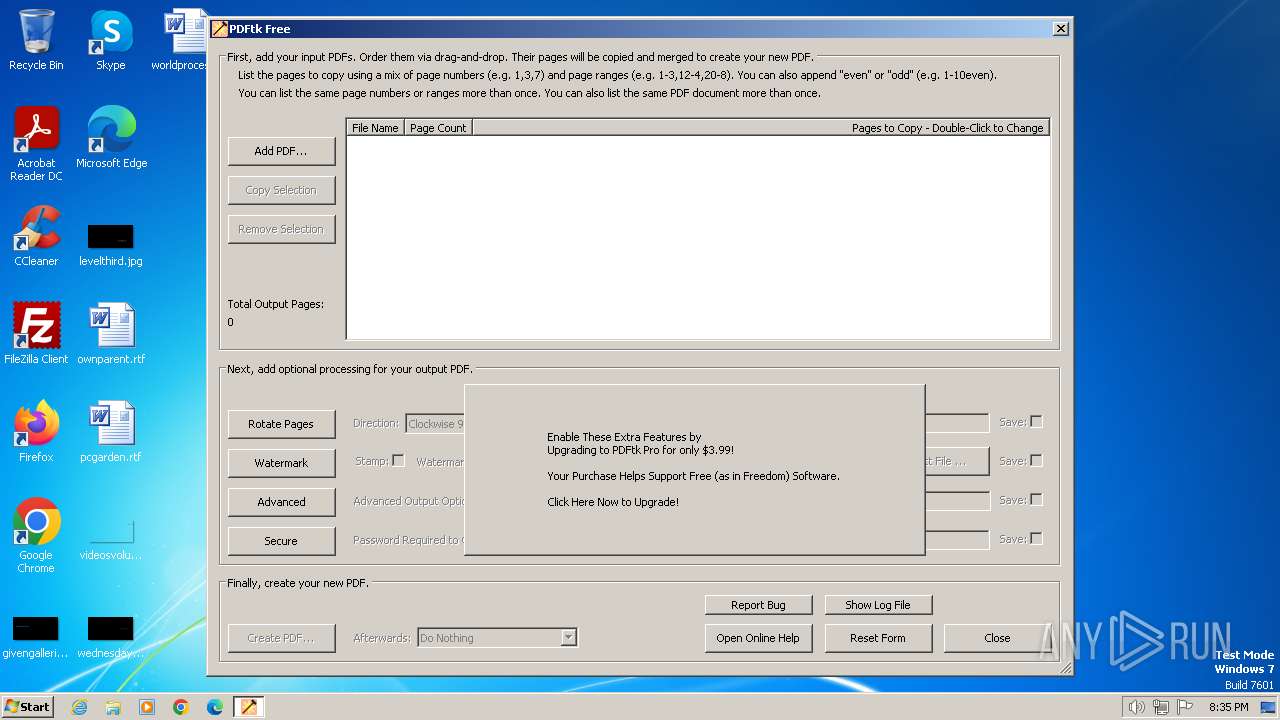This screenshot has width=1280, height=720.
Task: Open Edge from the taskbar
Action: coord(215,707)
